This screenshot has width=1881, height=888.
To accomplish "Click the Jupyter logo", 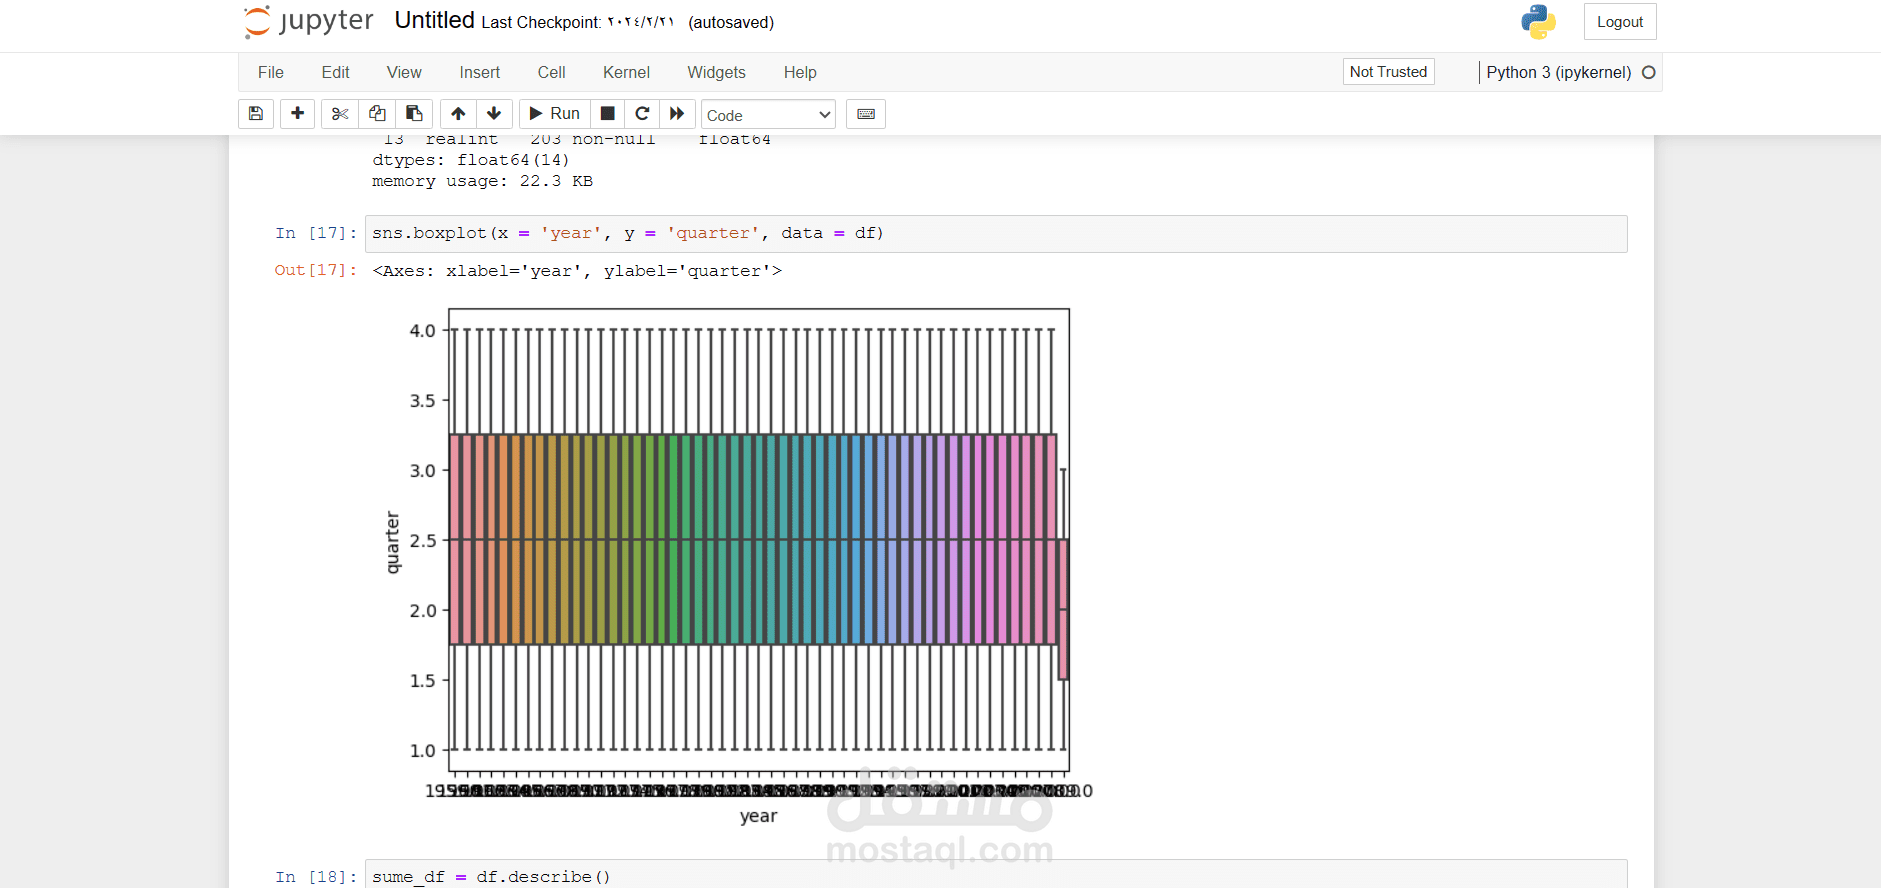I will (x=309, y=21).
